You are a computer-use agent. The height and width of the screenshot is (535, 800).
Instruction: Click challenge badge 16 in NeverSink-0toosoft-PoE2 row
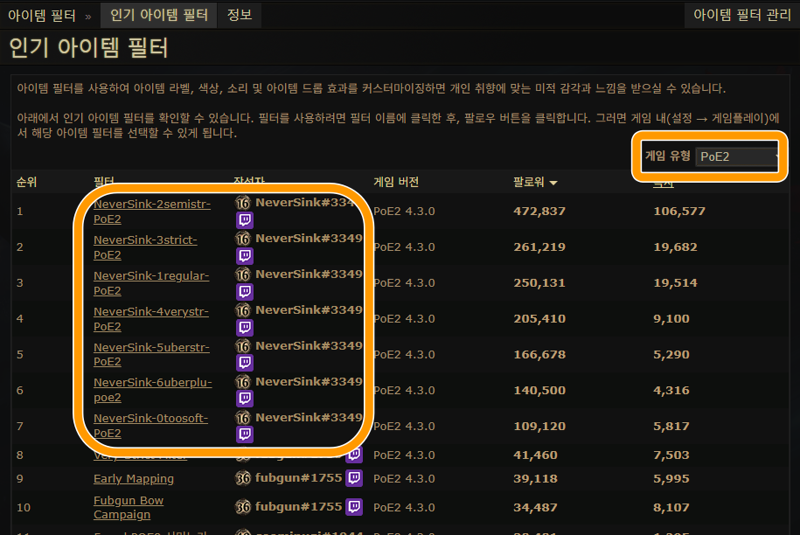pos(243,417)
